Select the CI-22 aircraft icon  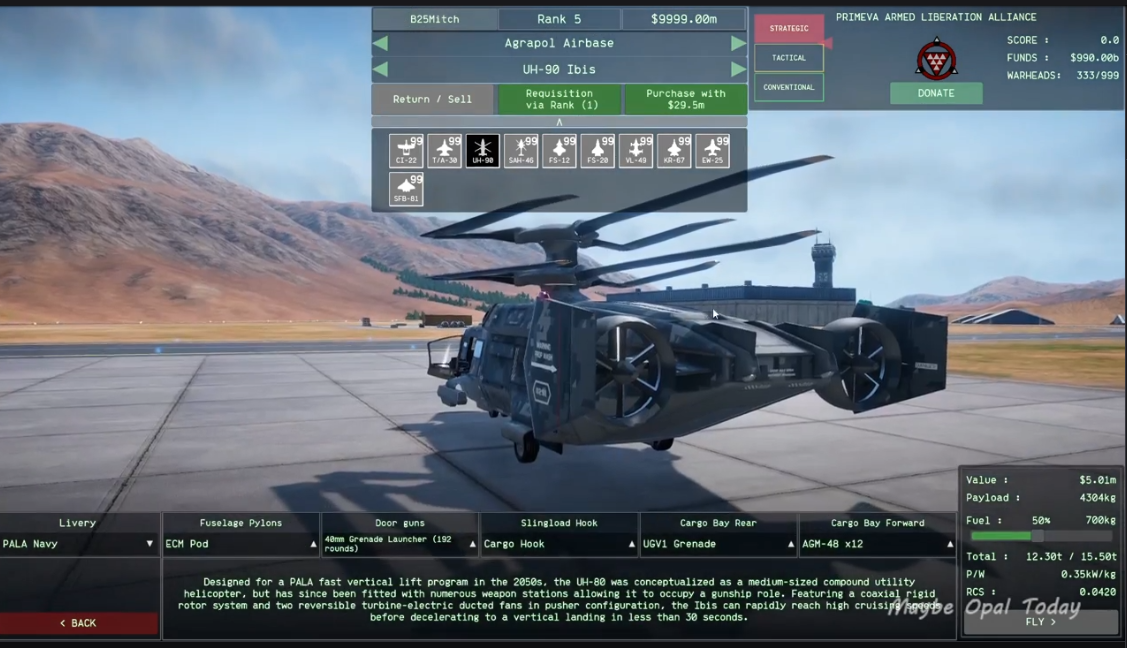pyautogui.click(x=406, y=151)
